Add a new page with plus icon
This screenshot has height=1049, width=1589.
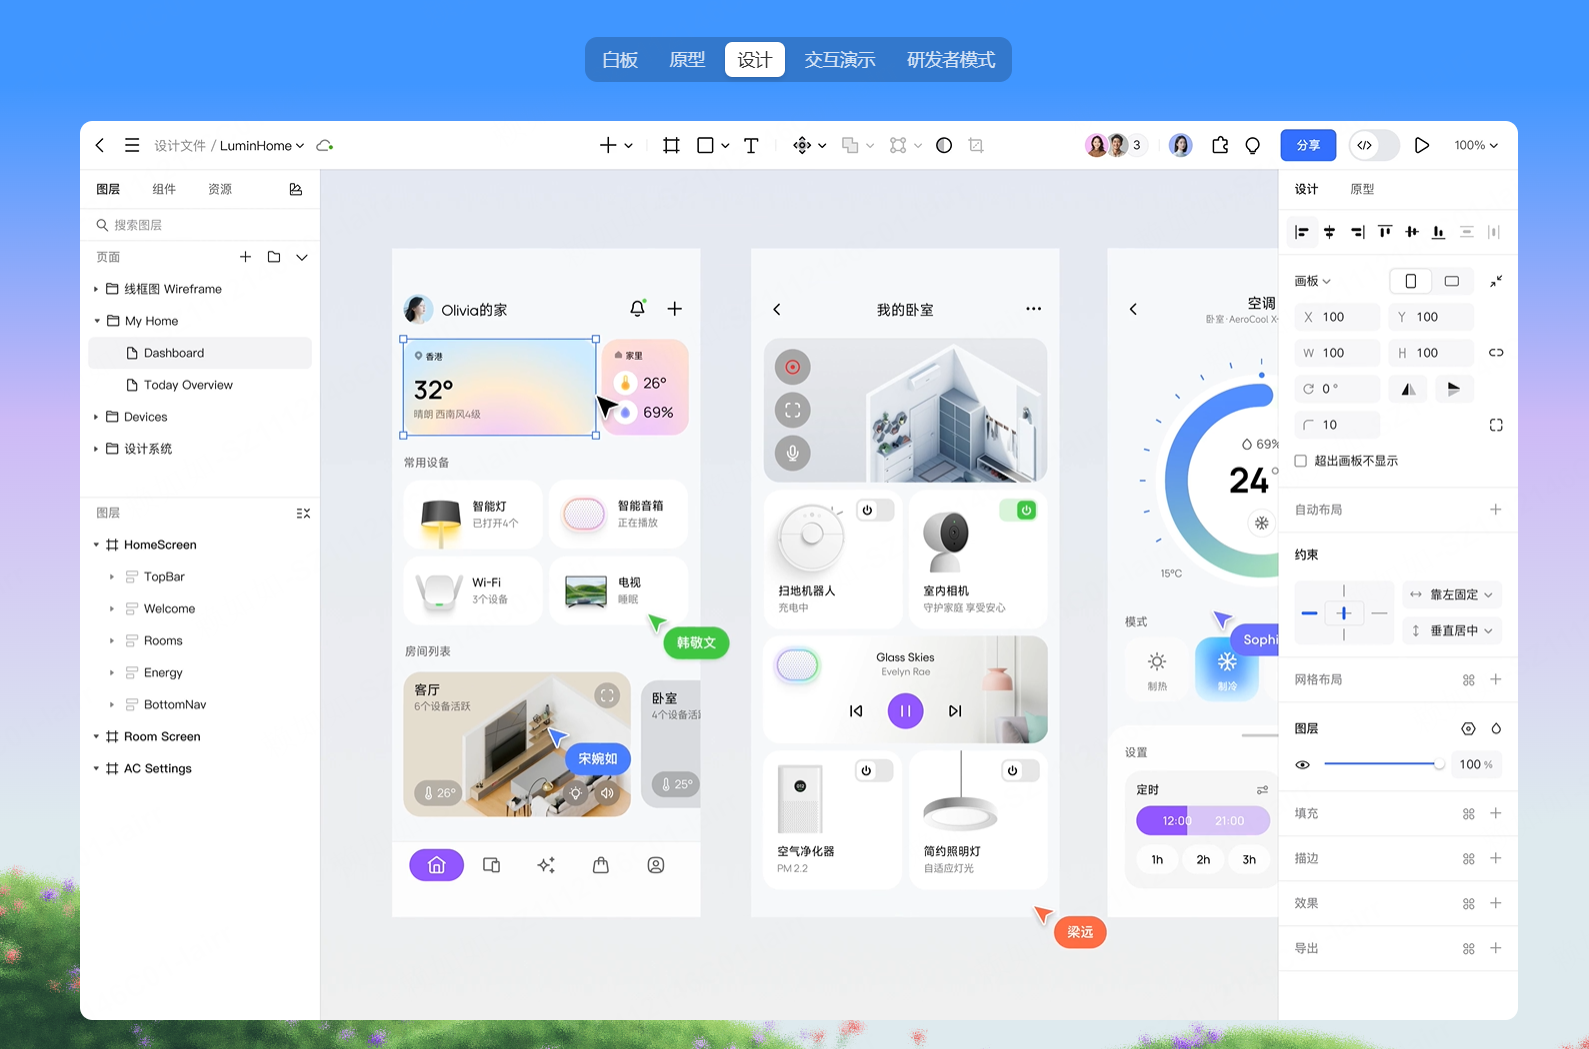(245, 257)
